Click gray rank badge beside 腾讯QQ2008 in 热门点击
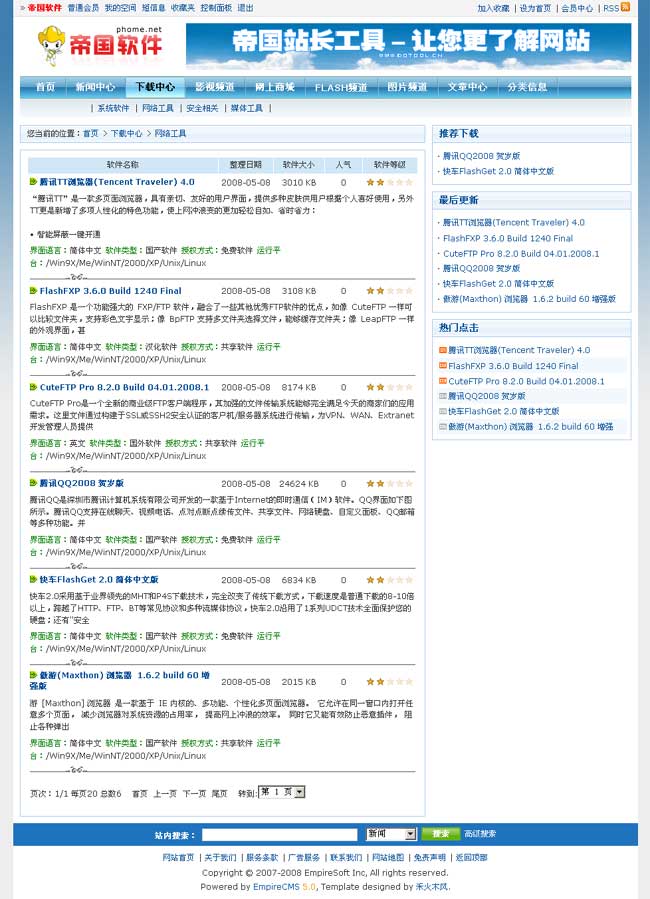This screenshot has height=899, width=650. (442, 396)
